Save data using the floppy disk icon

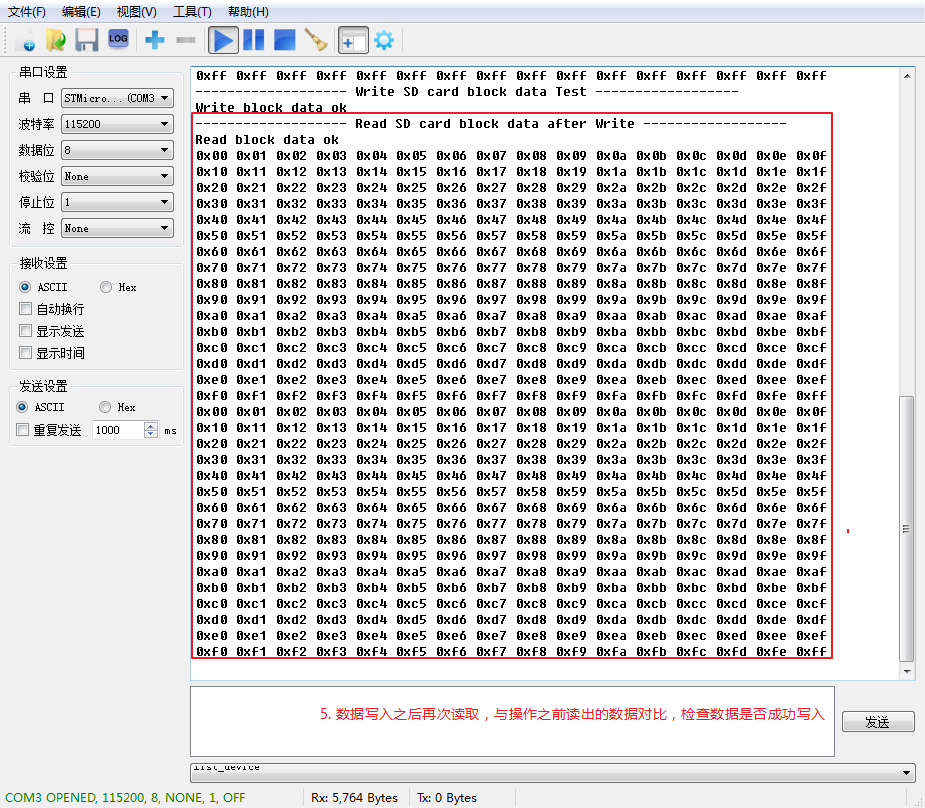point(86,39)
